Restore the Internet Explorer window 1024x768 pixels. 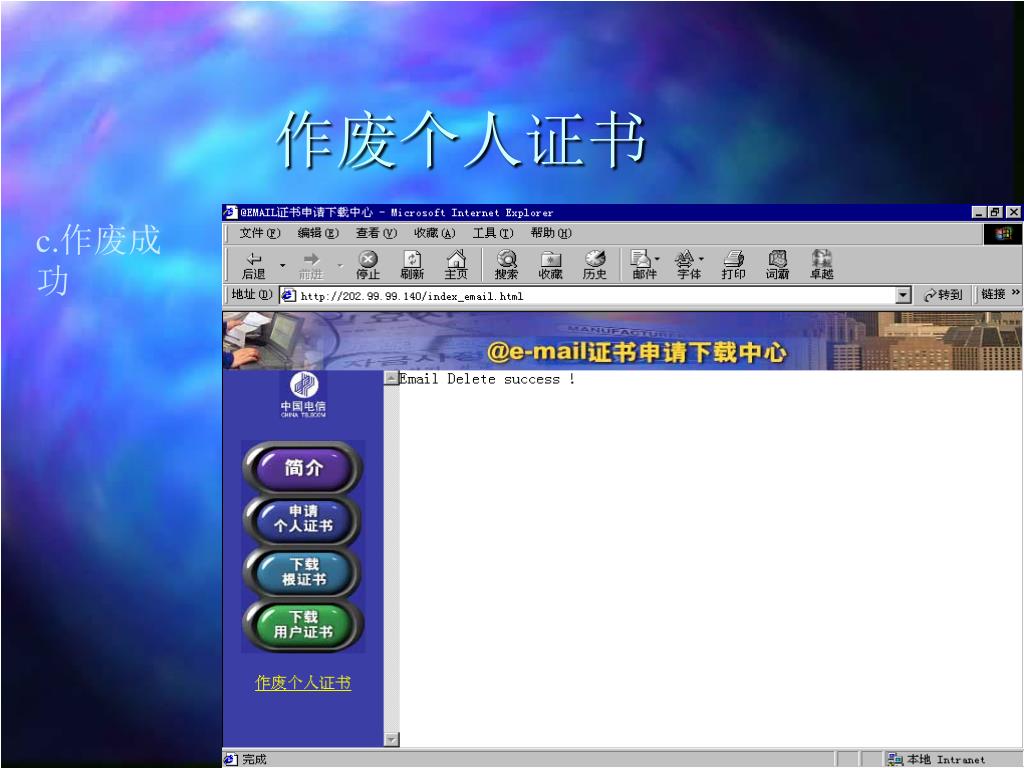(995, 212)
